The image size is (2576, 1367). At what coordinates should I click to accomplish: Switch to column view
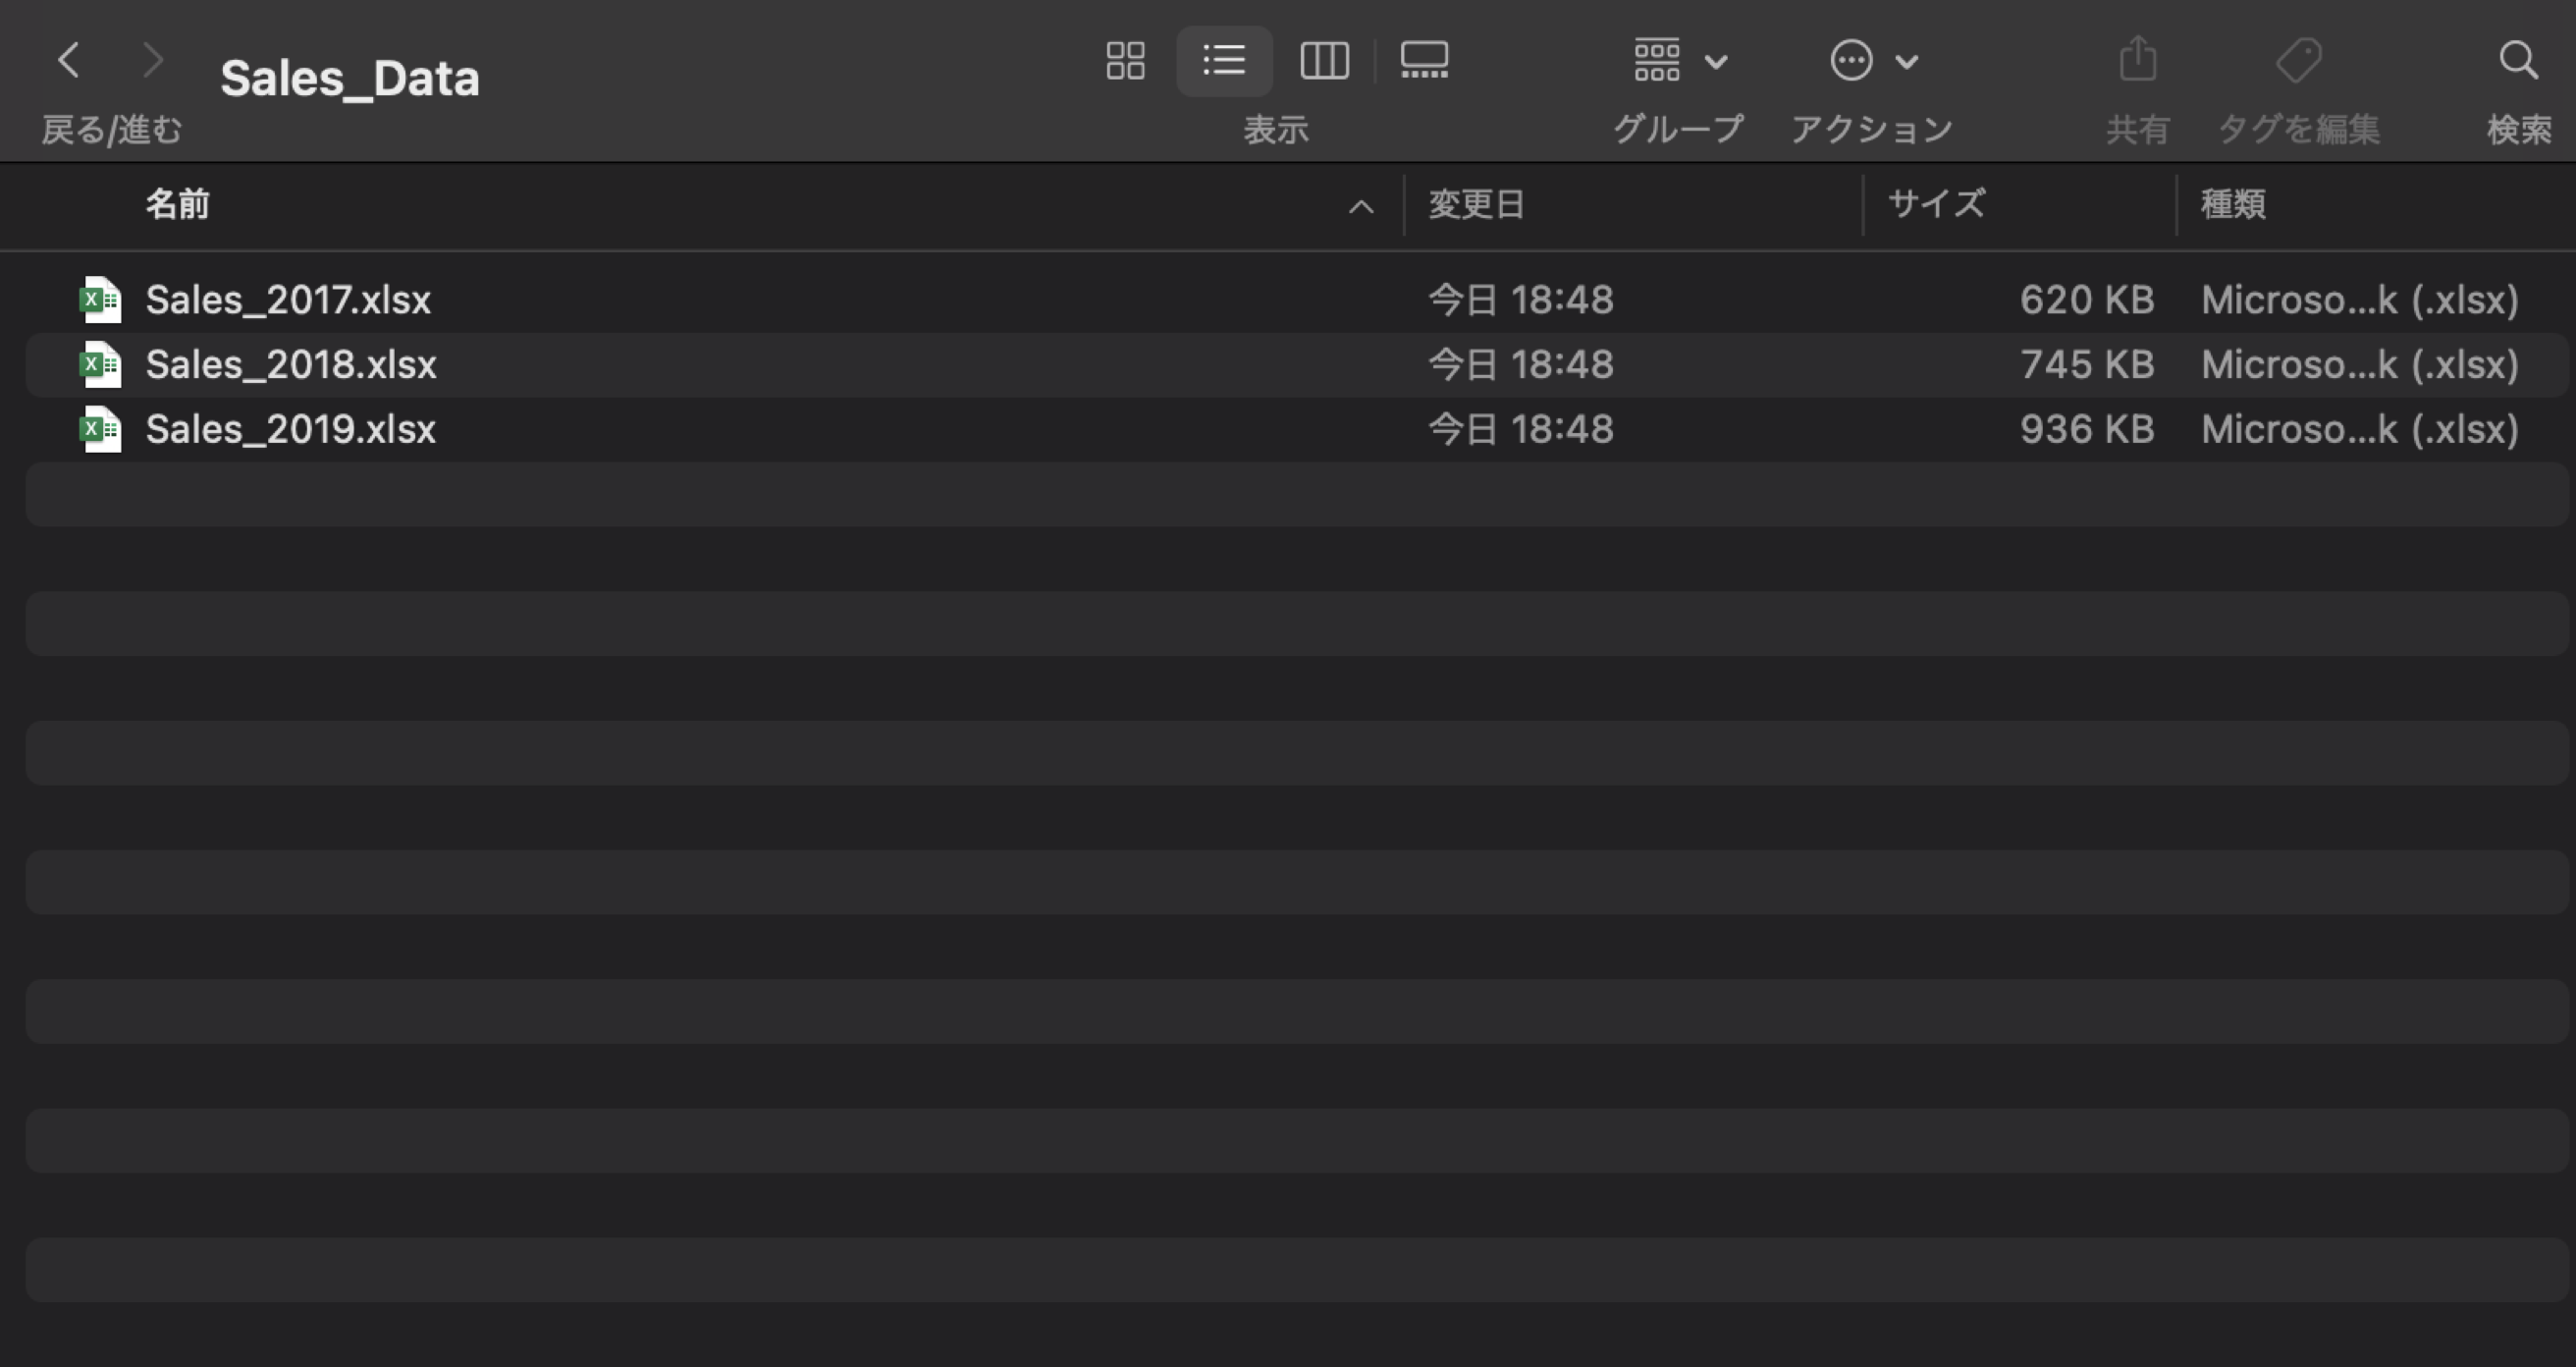tap(1324, 60)
